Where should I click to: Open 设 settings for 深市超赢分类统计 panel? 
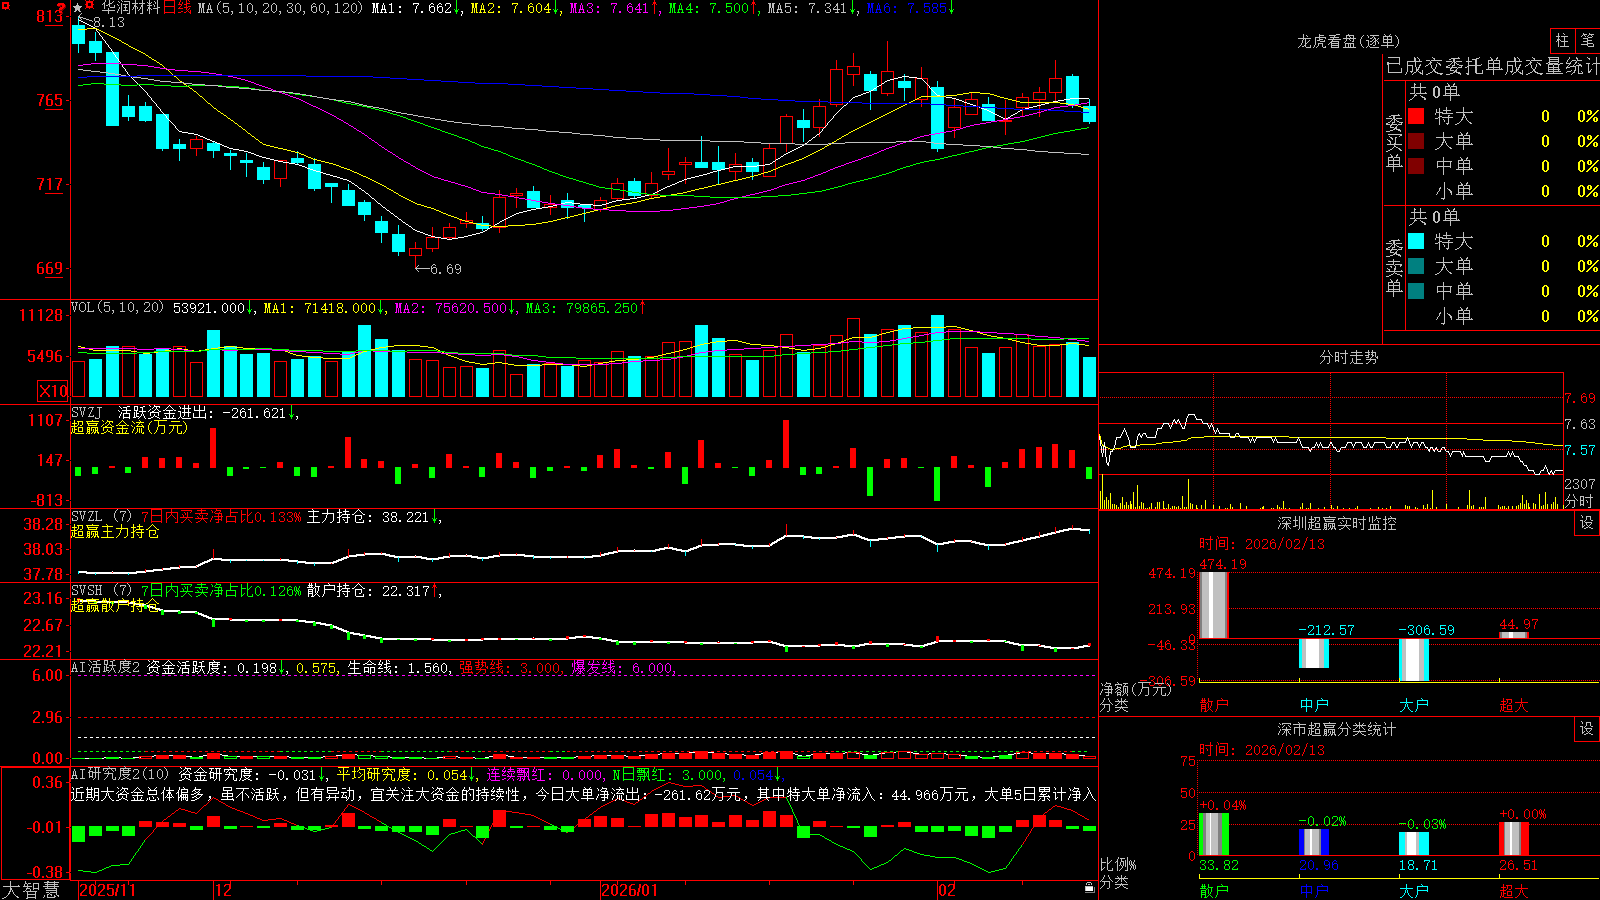[1587, 729]
